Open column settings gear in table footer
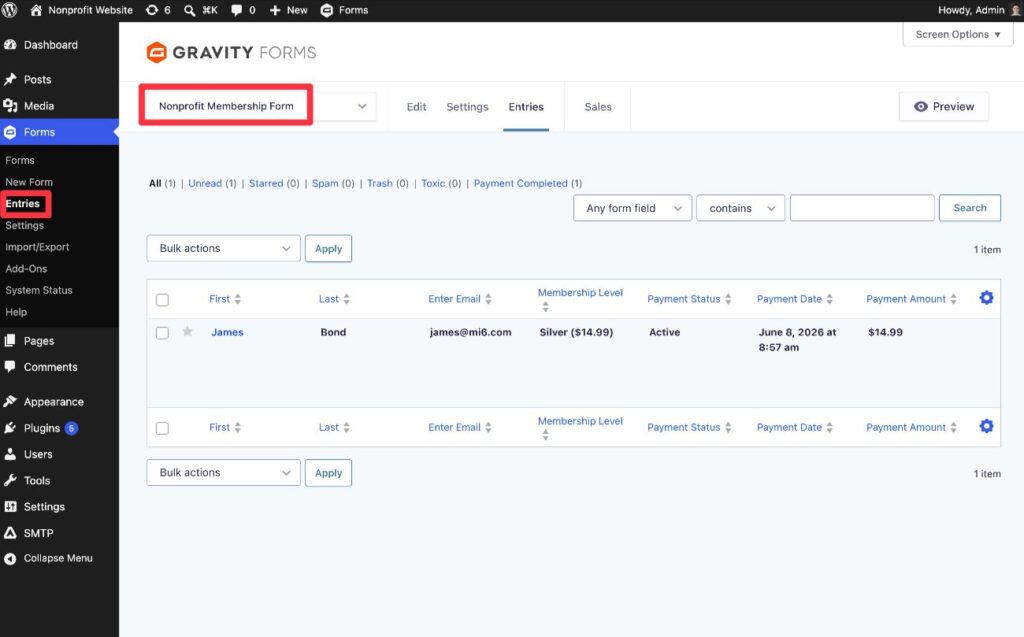 pos(986,426)
